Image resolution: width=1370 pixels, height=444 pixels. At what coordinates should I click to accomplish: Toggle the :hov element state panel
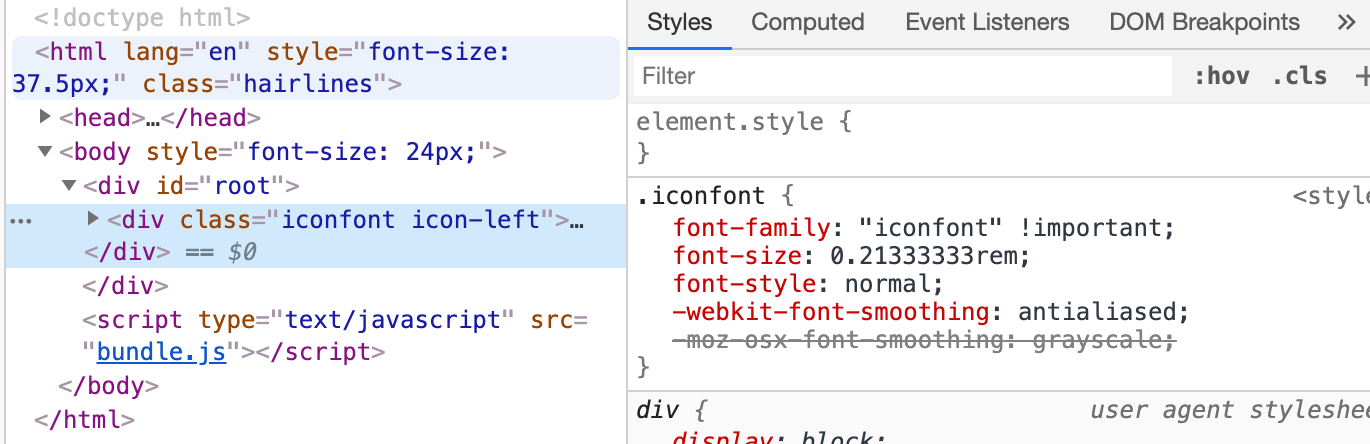point(1221,76)
